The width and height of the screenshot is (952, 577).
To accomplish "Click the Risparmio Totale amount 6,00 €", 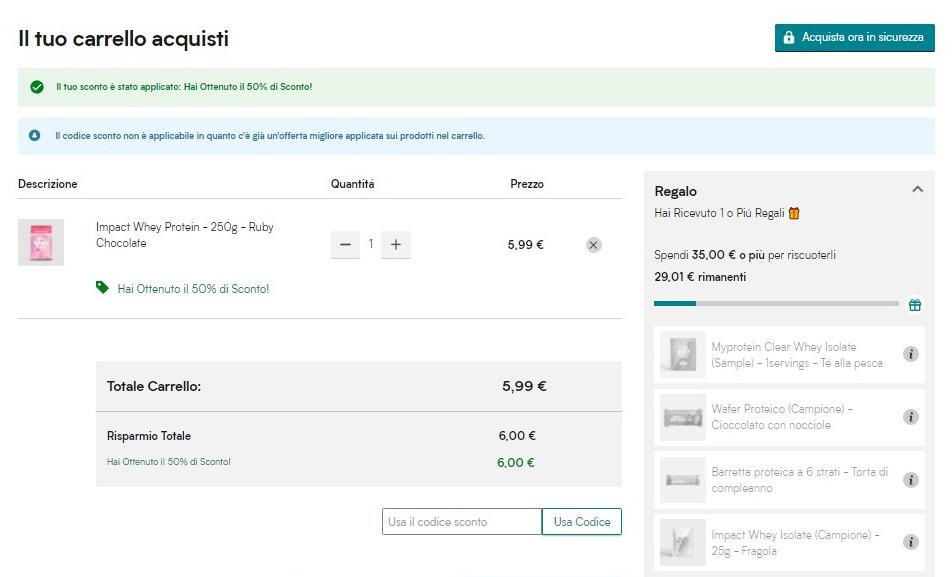I will point(517,436).
